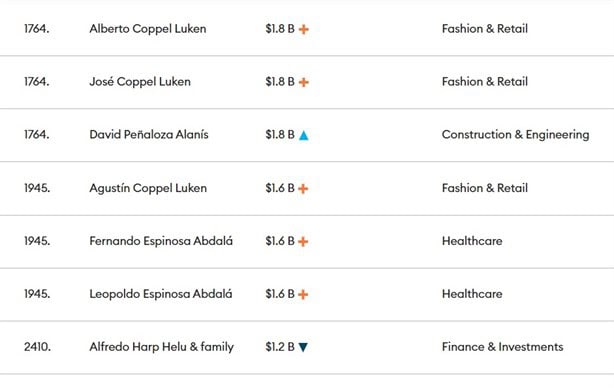Click the blue up triangle for David Peñaloza Alanís
The image size is (614, 388).
click(303, 135)
